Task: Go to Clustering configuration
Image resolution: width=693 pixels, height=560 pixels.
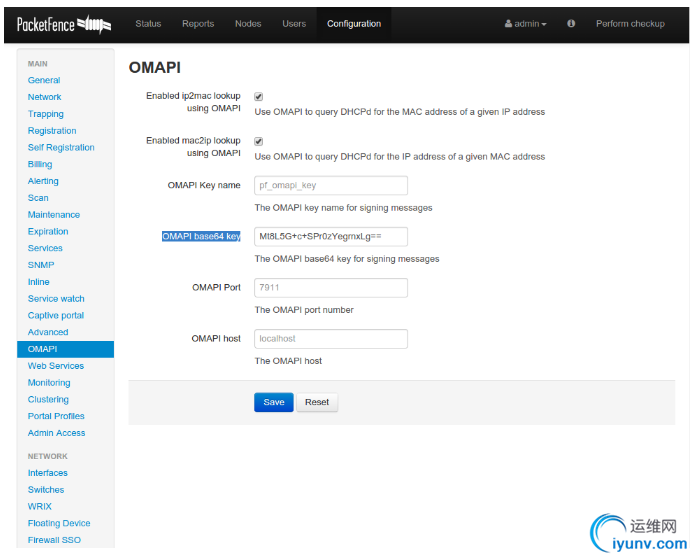Action: tap(48, 400)
